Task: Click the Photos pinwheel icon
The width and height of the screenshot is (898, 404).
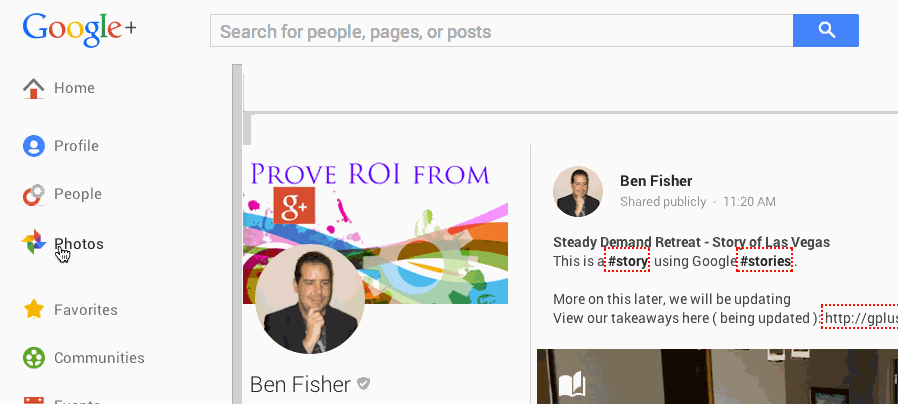Action: [x=34, y=243]
